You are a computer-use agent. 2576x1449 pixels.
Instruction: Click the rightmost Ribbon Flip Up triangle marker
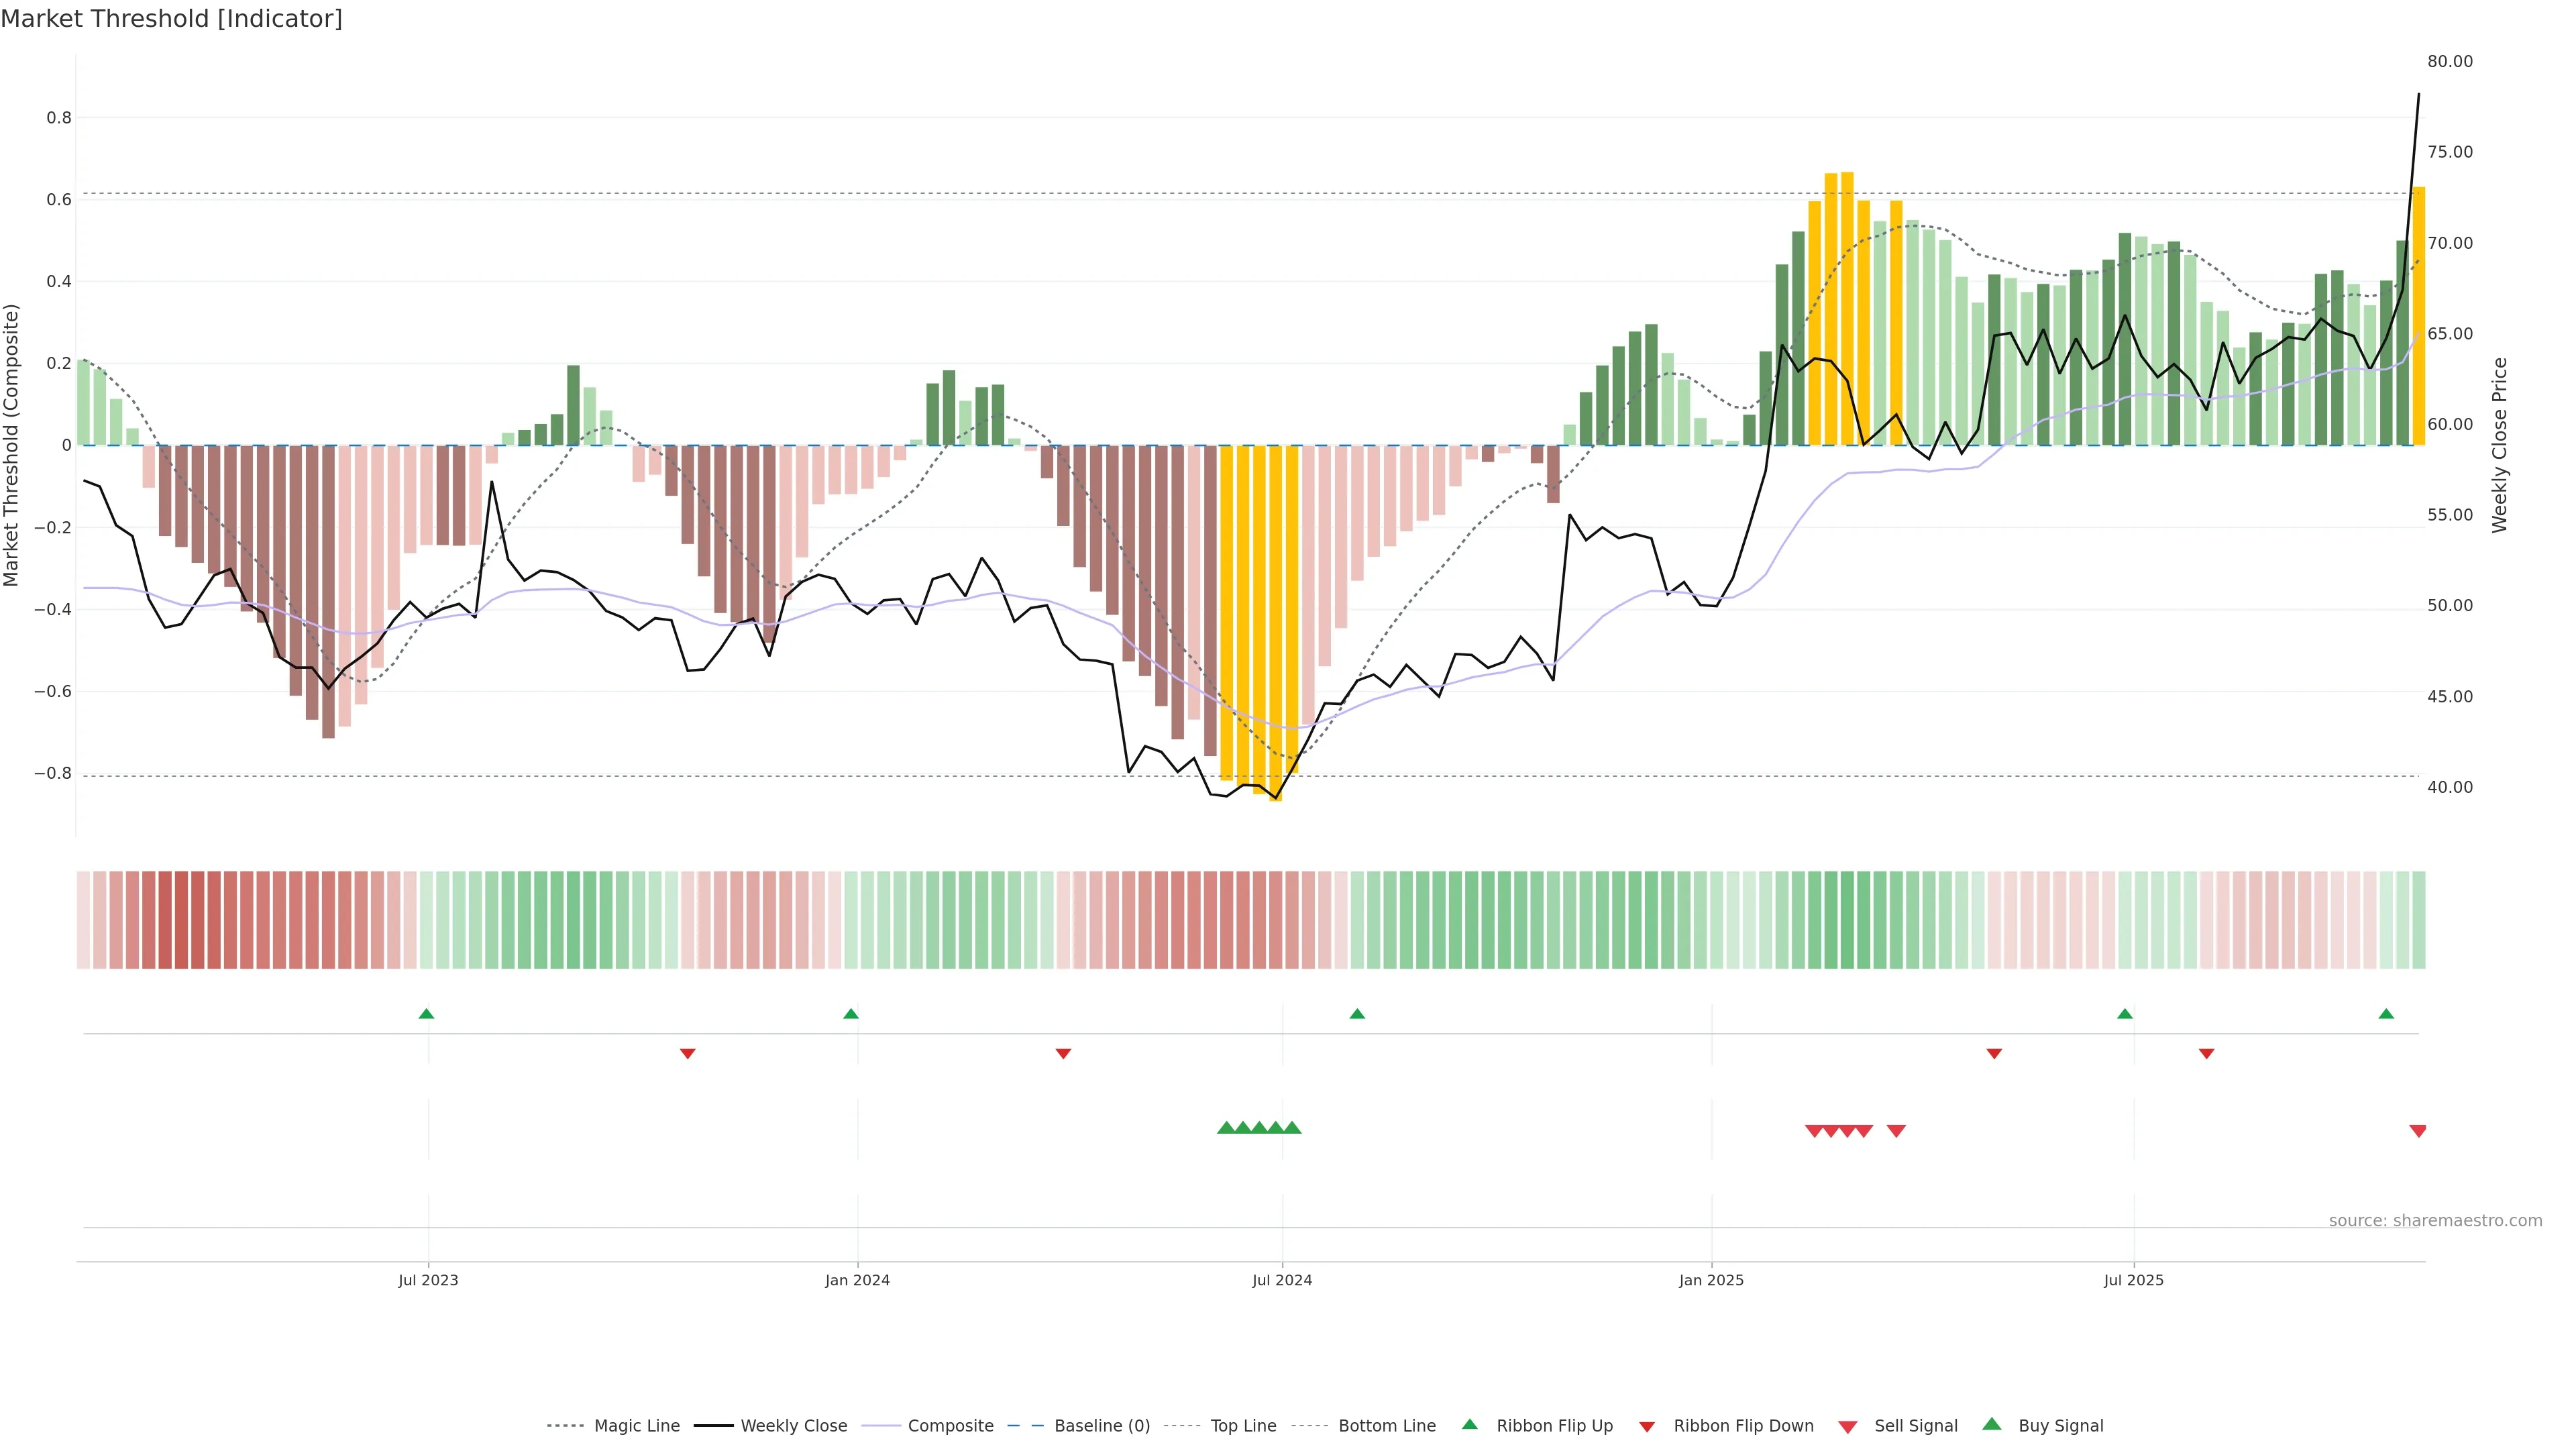pos(2386,1014)
